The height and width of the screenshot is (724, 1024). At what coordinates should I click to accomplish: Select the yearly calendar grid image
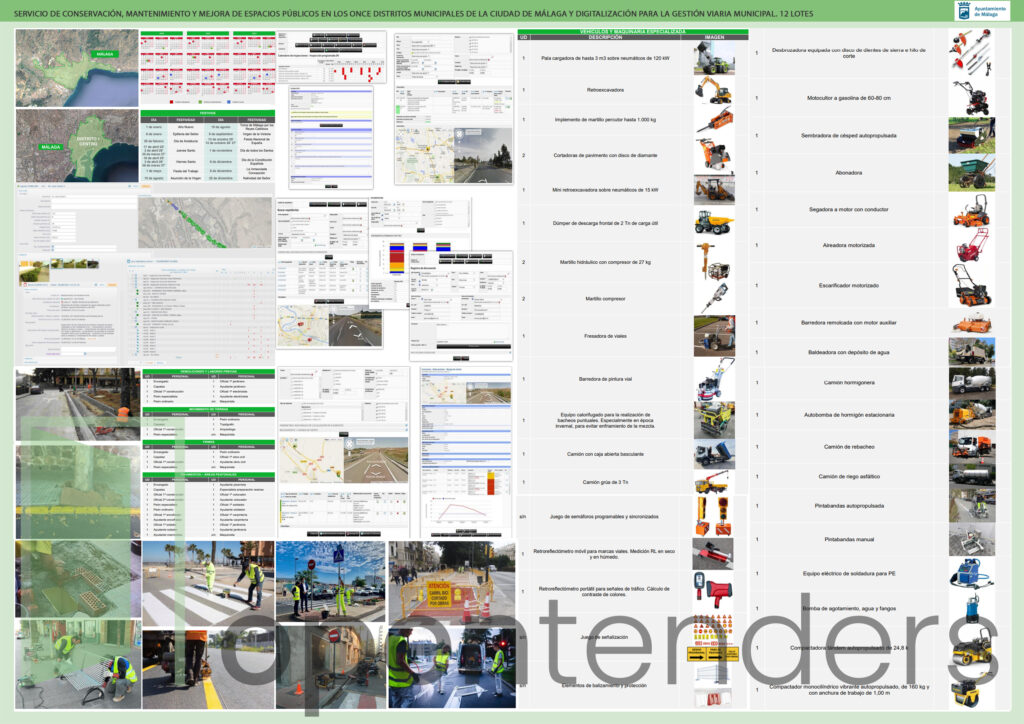coord(208,67)
